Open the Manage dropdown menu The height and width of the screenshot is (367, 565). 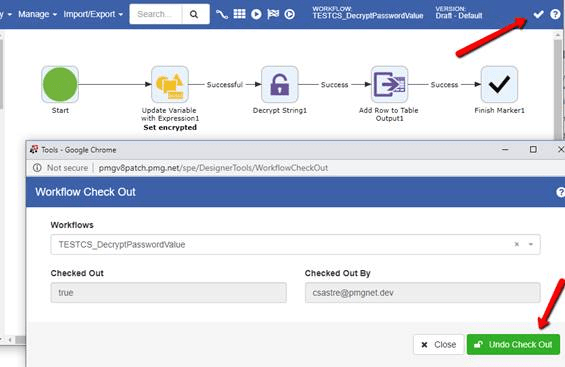(x=37, y=14)
